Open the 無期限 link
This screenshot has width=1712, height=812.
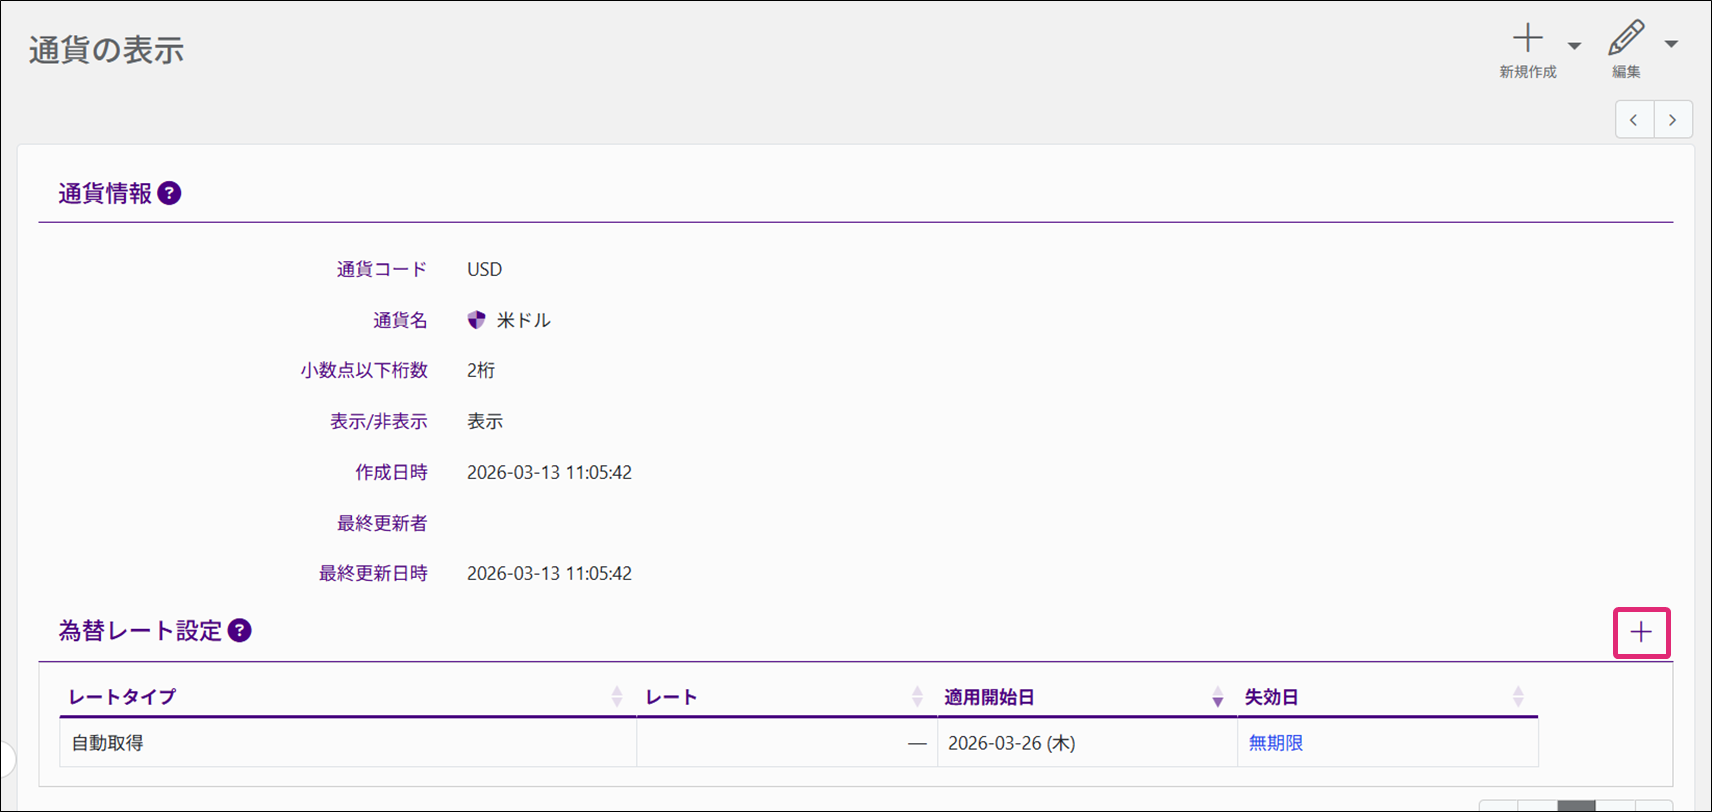point(1275,743)
